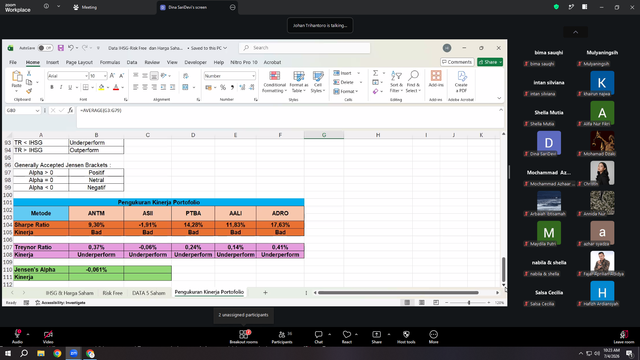Add a new sheet with the plus button

(265, 292)
